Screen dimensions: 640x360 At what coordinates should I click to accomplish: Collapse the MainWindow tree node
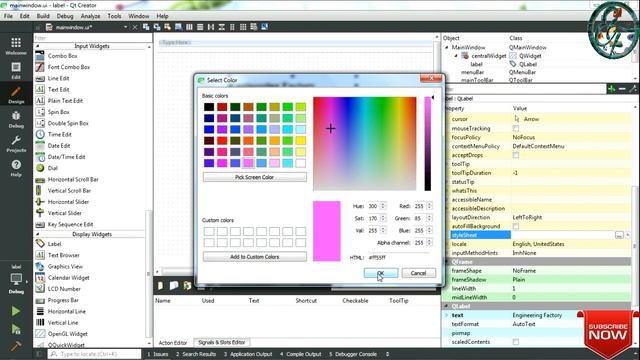pyautogui.click(x=447, y=47)
